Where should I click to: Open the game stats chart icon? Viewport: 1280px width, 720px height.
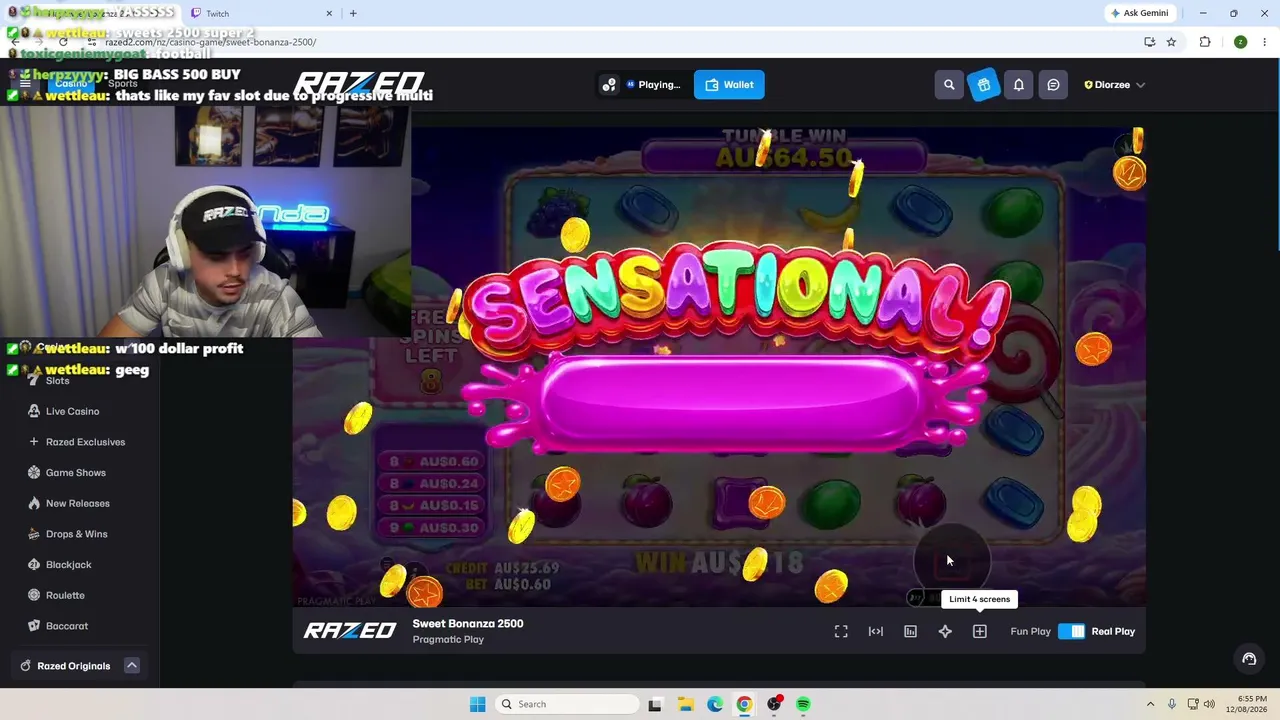point(910,631)
